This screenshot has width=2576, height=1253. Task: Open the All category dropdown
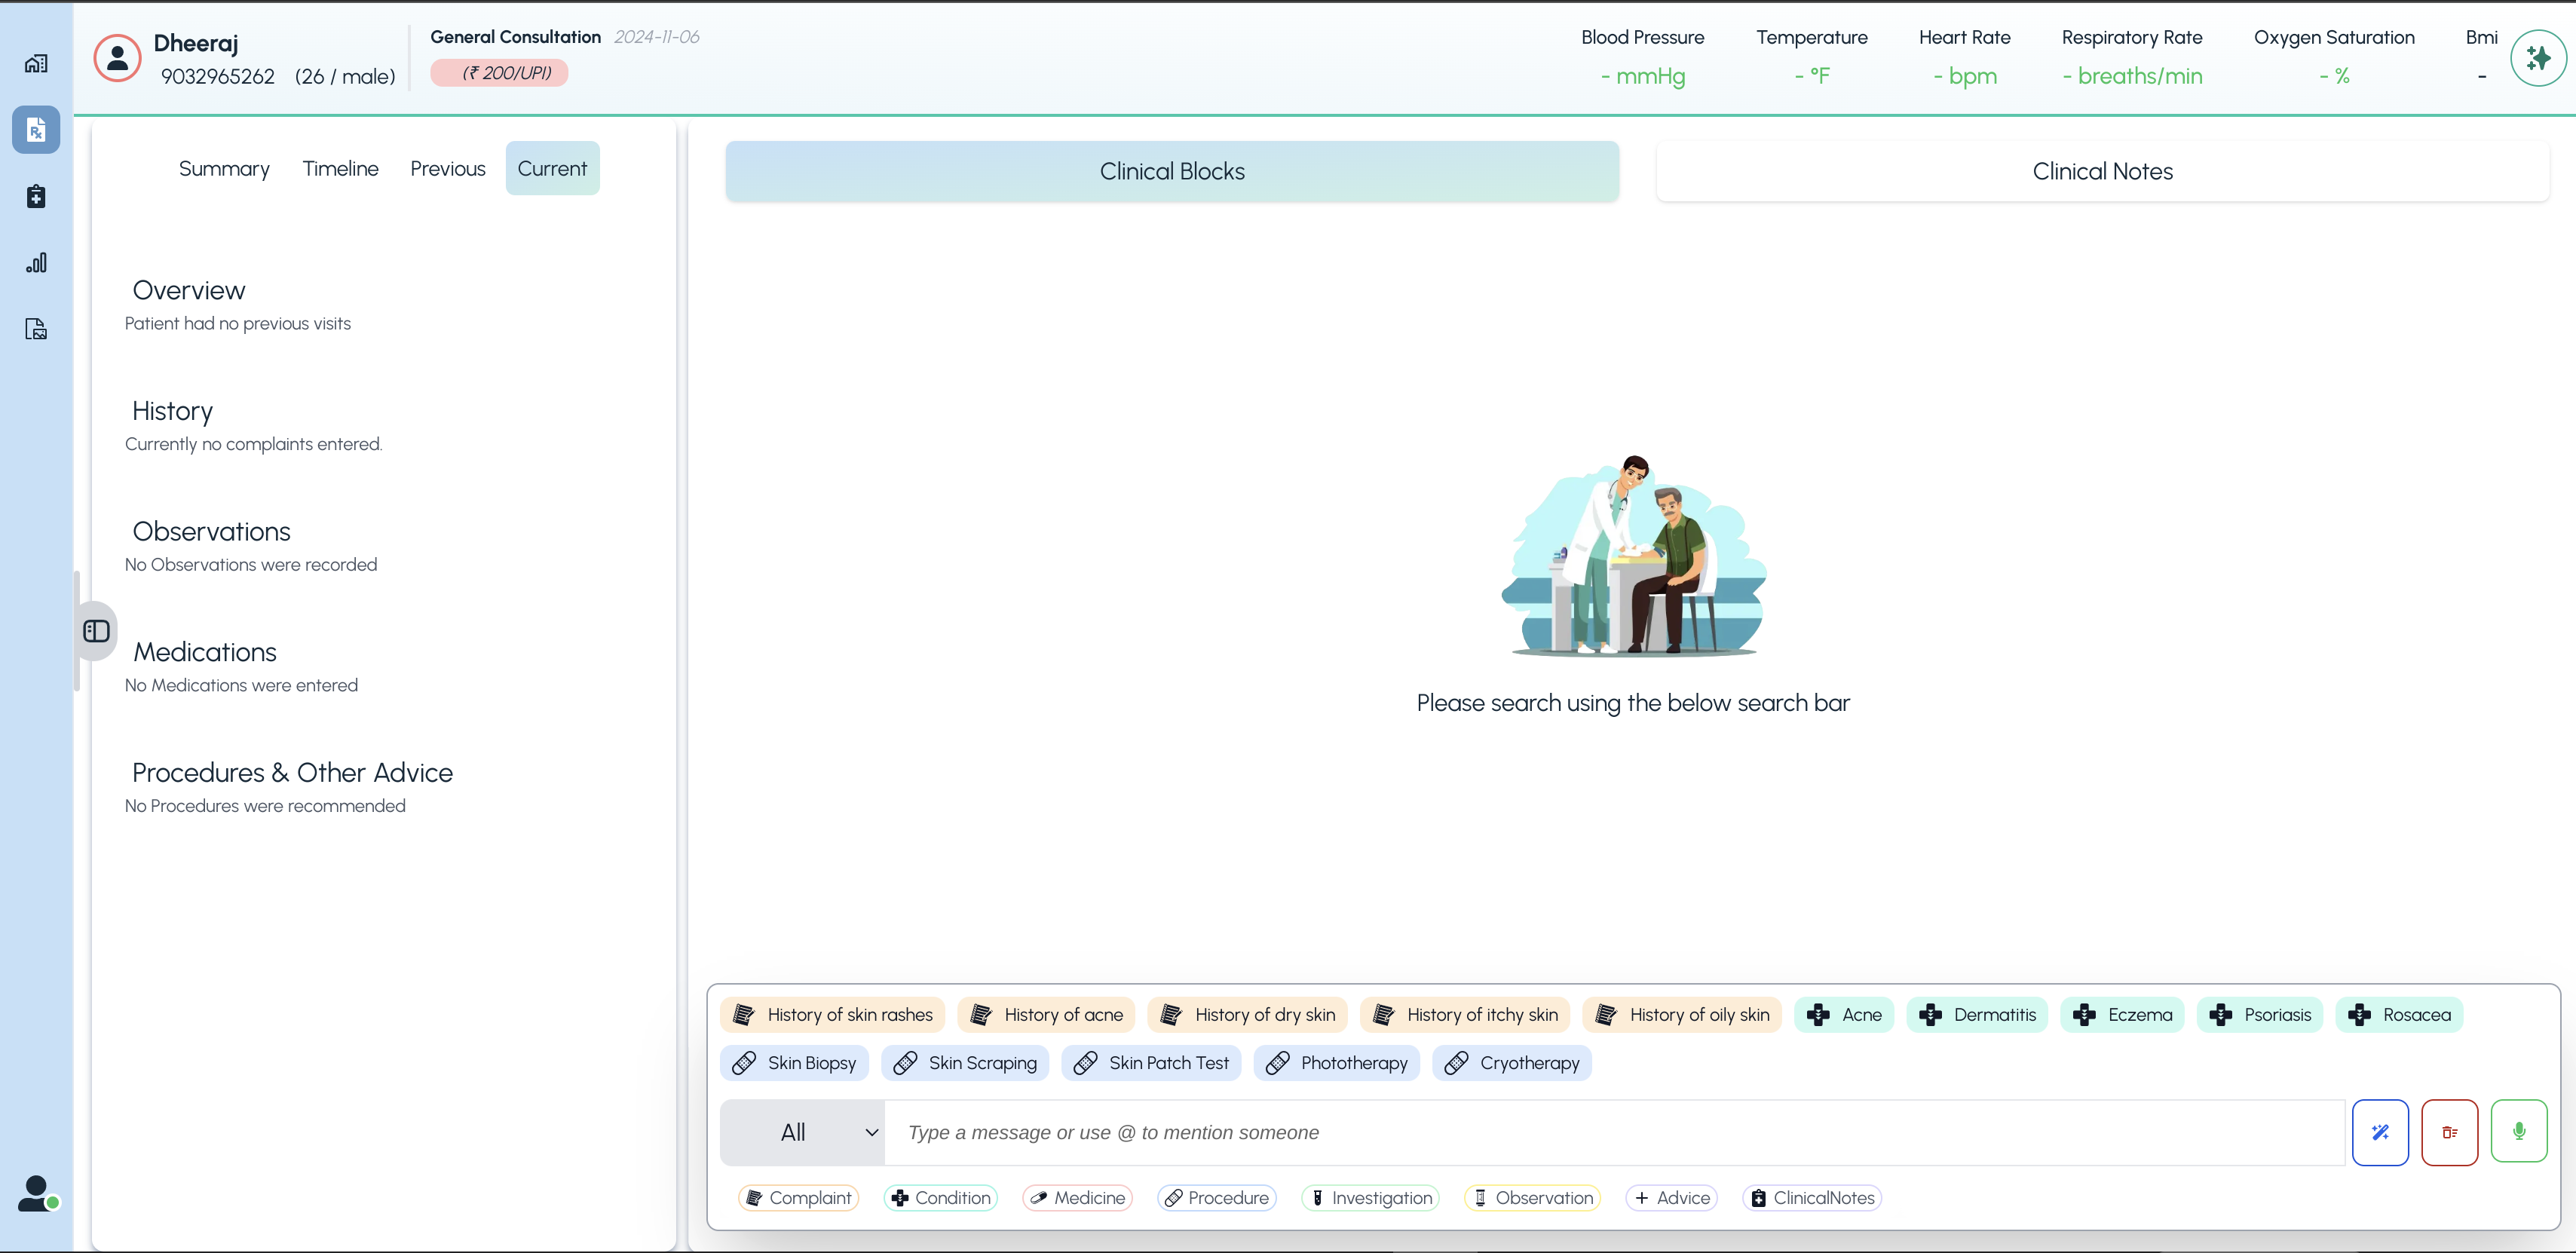tap(802, 1132)
